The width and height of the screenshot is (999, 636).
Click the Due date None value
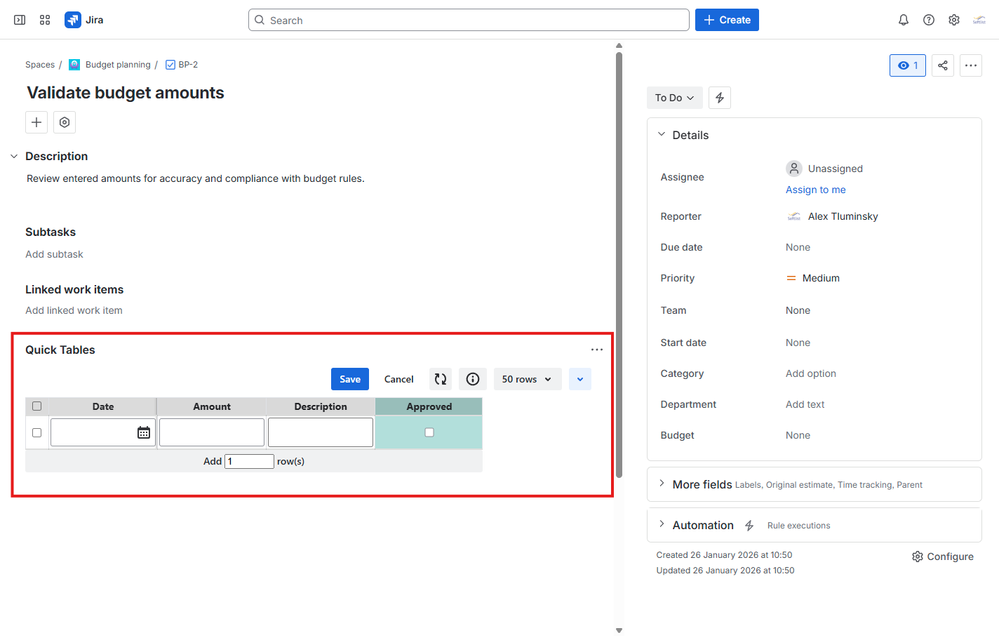point(798,247)
